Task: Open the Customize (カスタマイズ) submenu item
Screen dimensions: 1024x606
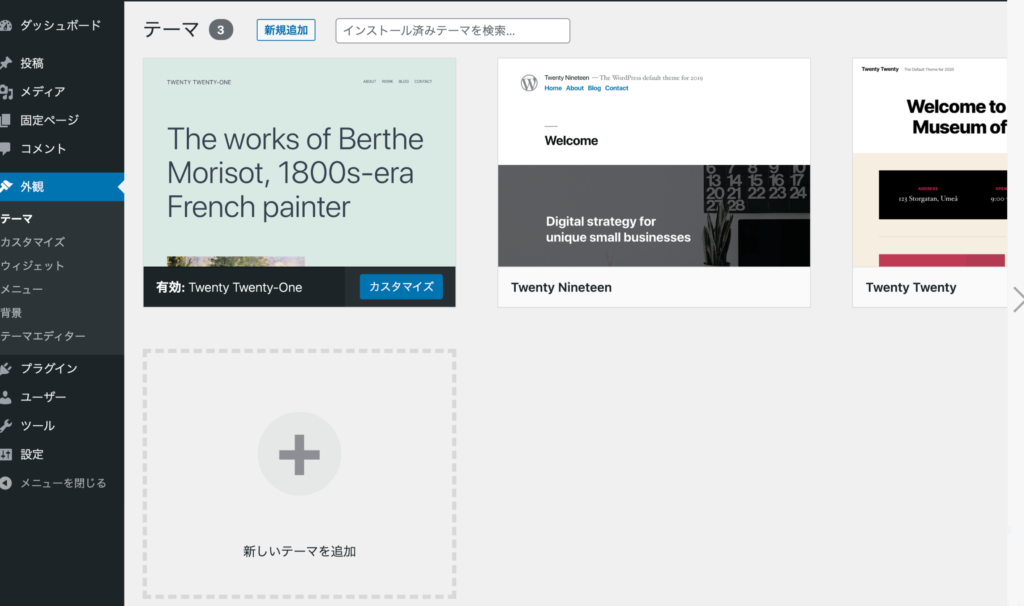Action: click(x=33, y=242)
